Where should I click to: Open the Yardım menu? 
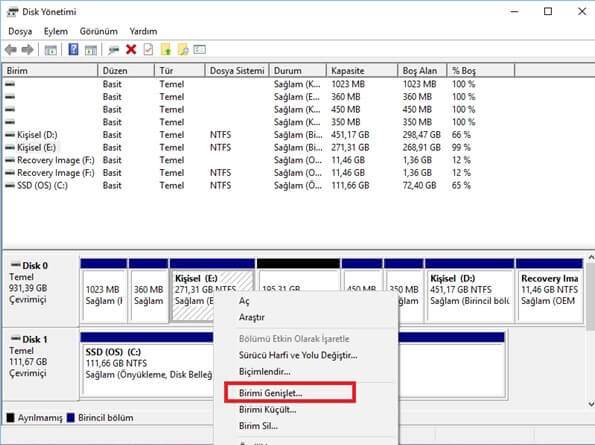[x=143, y=31]
